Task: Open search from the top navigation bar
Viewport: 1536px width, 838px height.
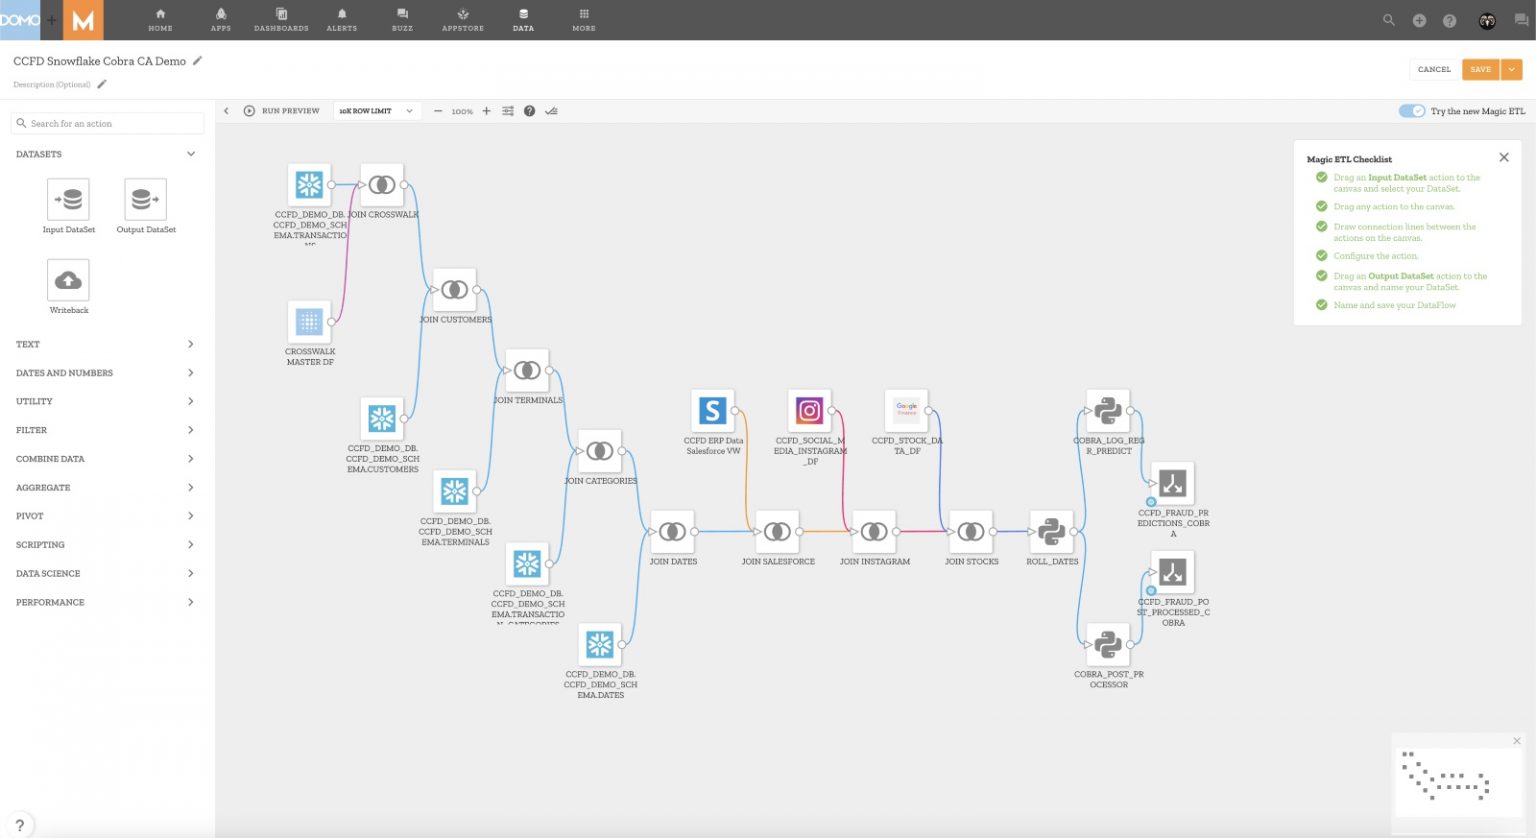Action: click(x=1389, y=19)
